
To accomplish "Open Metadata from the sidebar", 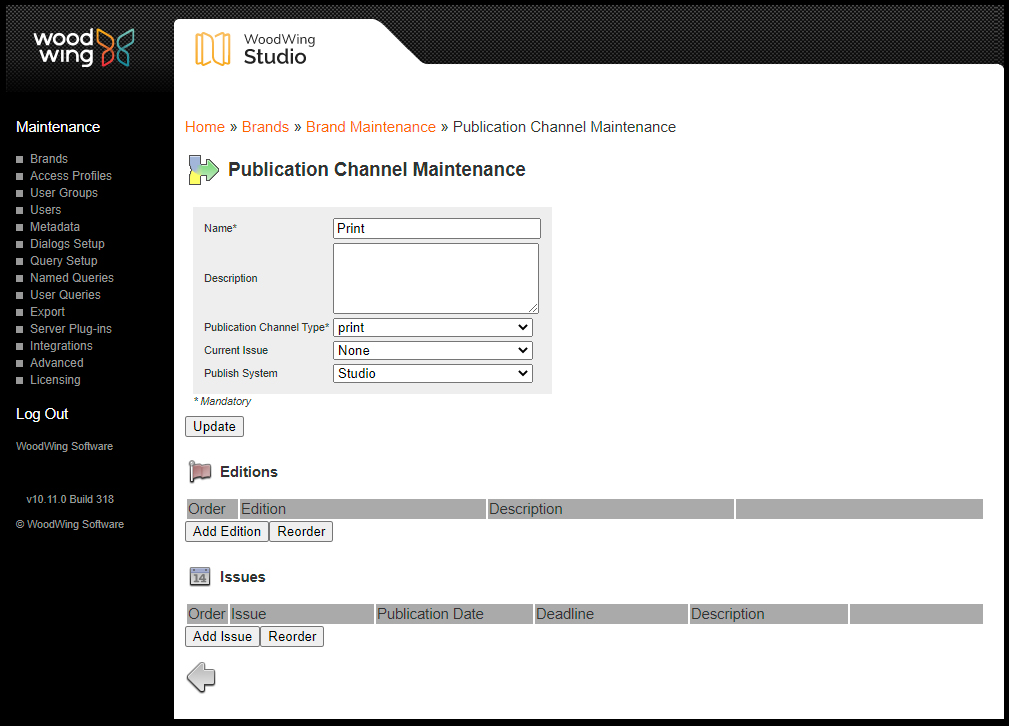I will coord(54,226).
